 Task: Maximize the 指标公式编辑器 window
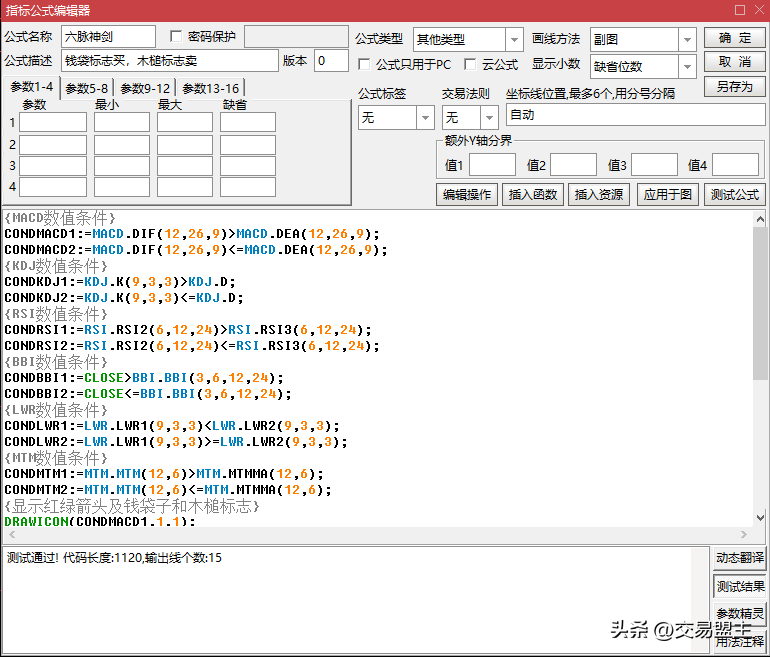[740, 10]
